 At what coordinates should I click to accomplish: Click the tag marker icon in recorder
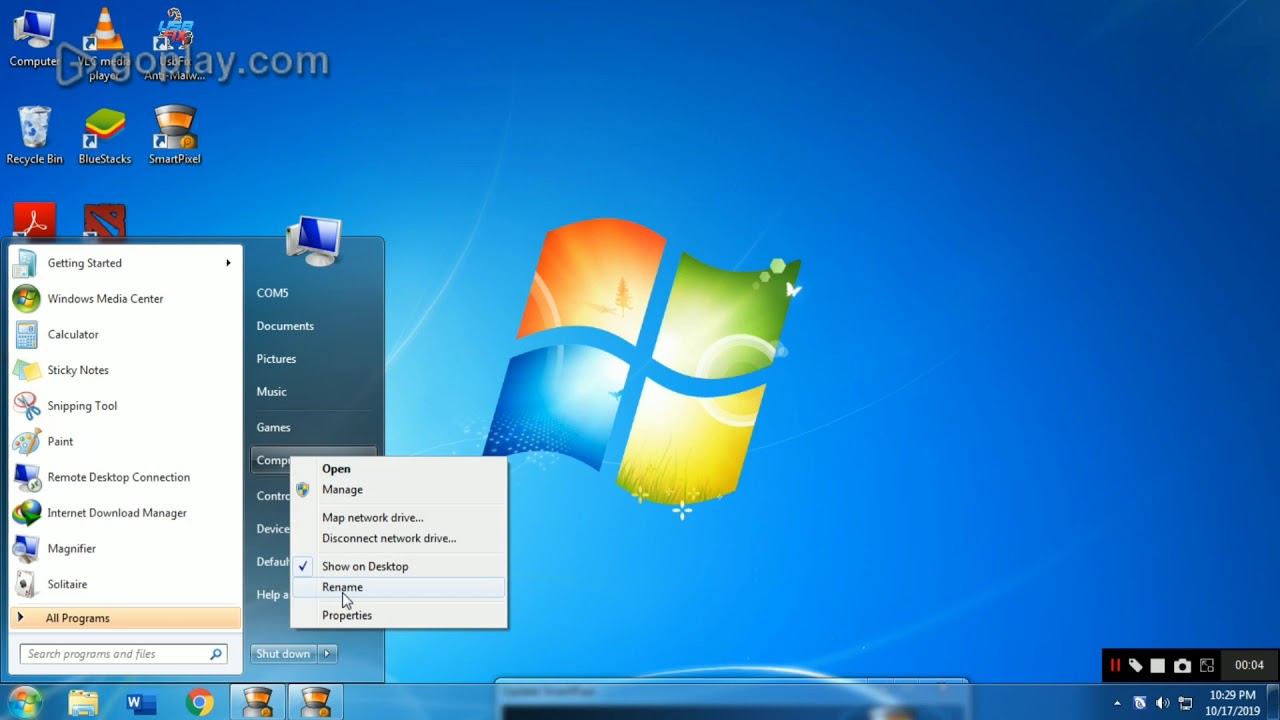coord(1136,665)
